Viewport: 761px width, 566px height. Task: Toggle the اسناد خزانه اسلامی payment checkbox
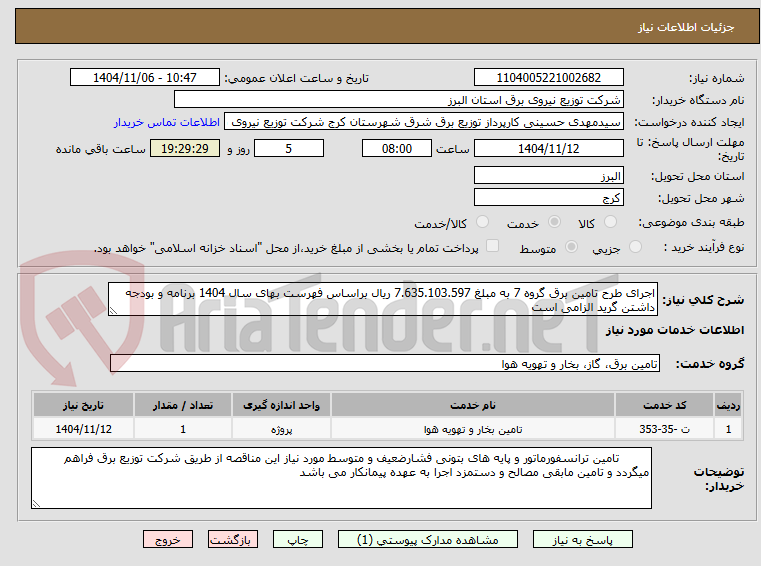pos(493,246)
